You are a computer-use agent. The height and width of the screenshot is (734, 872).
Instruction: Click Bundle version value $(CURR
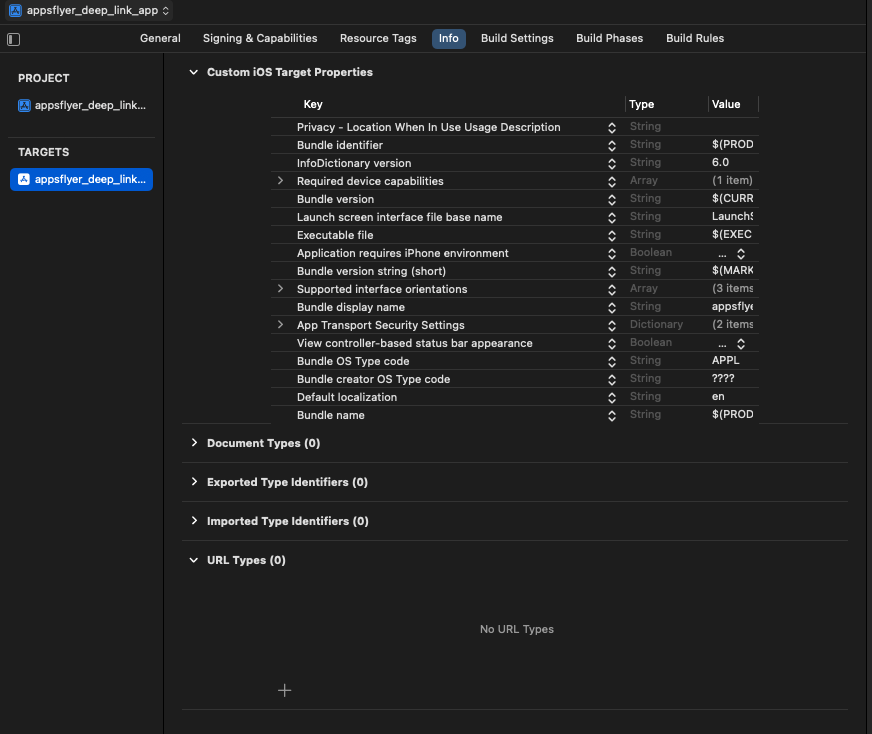pos(732,199)
